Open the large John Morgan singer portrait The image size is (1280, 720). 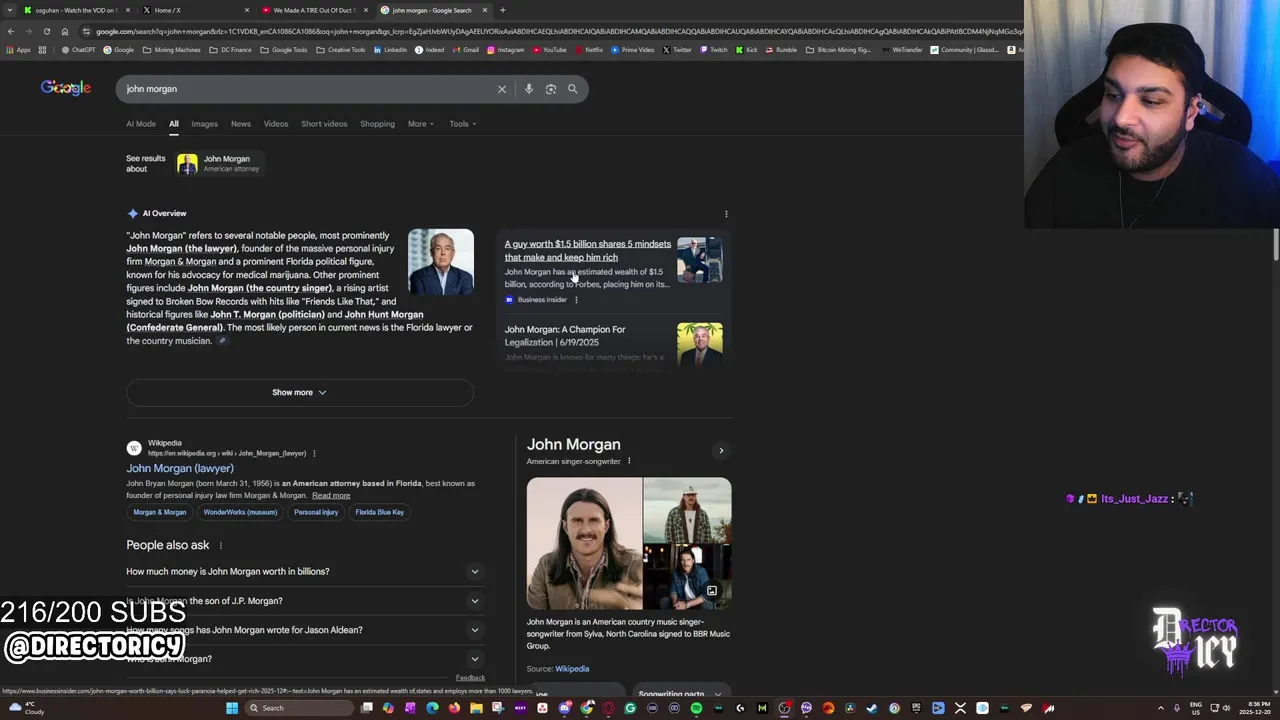(x=584, y=543)
